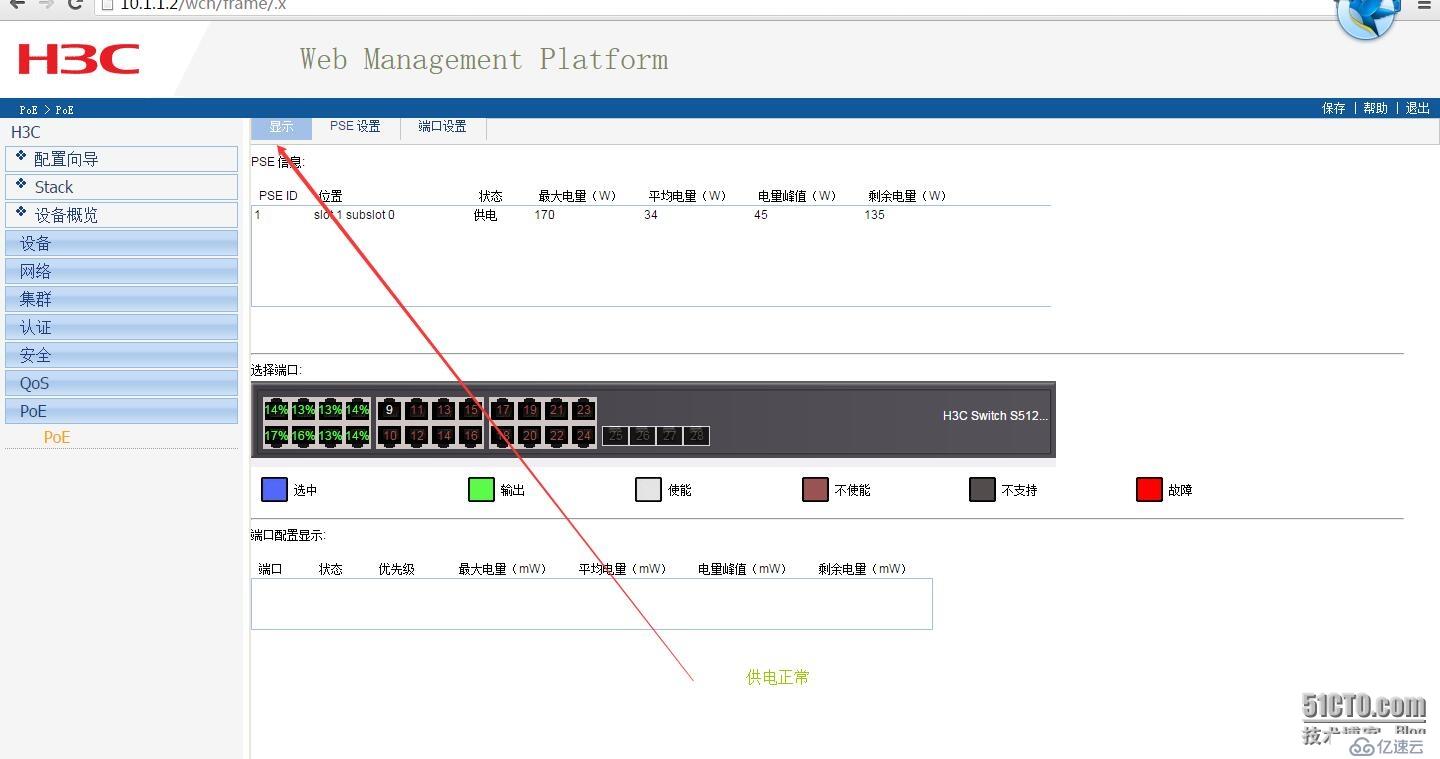This screenshot has height=759, width=1440.
Task: Switch to the 端口设置 tab
Action: (442, 127)
